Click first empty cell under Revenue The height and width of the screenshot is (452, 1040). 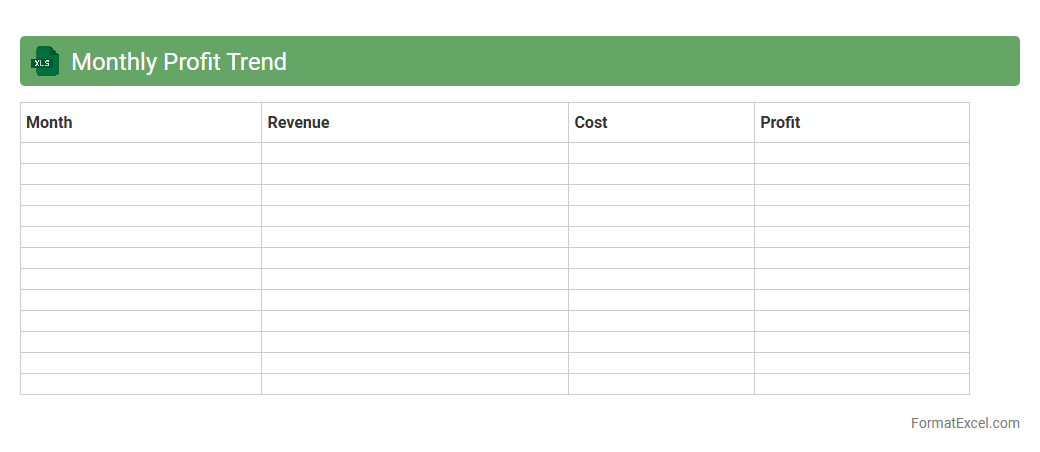[x=415, y=153]
